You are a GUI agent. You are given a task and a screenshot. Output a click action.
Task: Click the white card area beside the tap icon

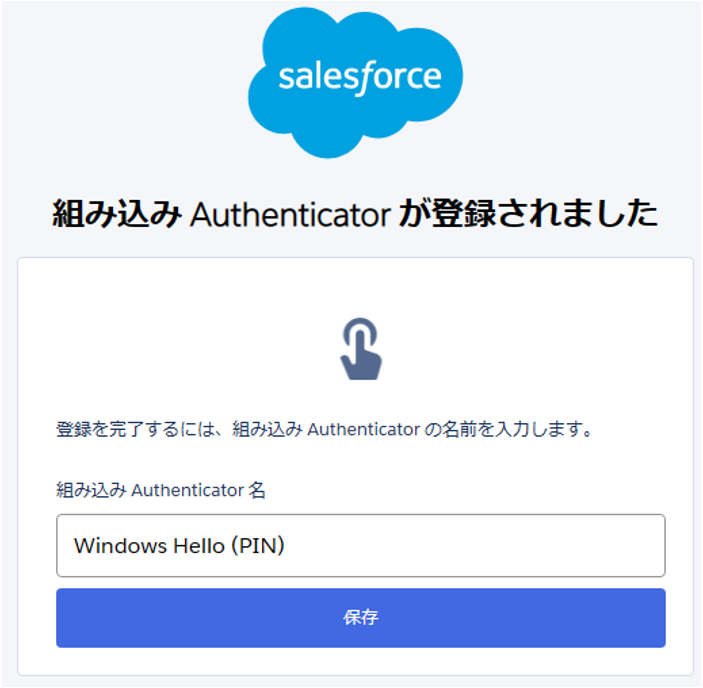pyautogui.click(x=520, y=349)
